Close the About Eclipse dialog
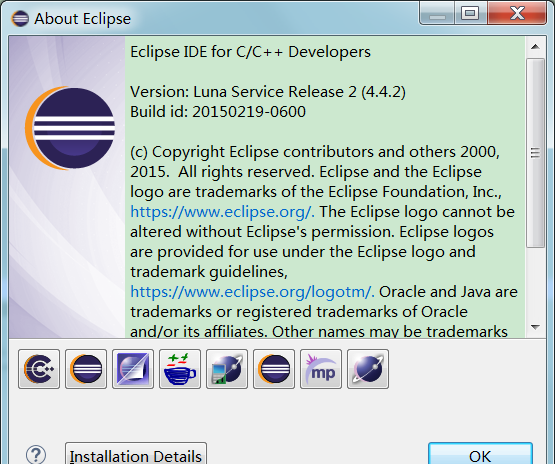555x464 pixels. (x=517, y=13)
